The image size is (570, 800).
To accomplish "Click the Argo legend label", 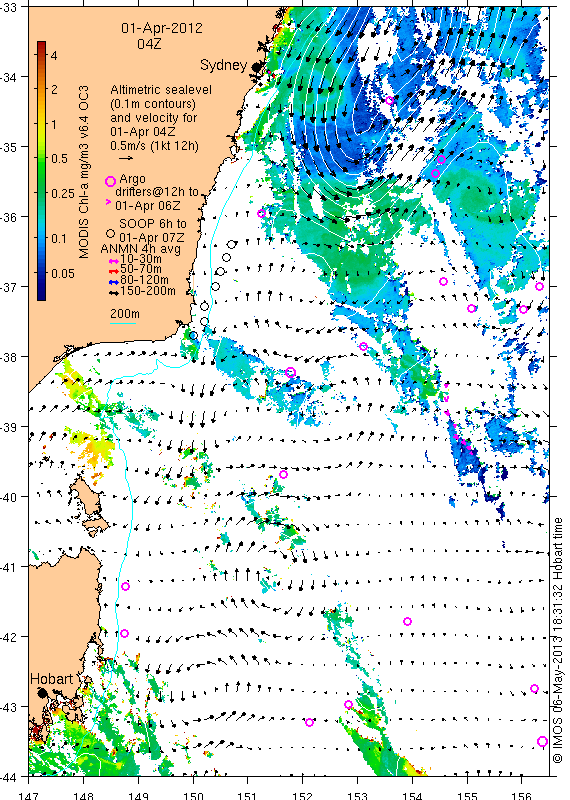I will (132, 179).
